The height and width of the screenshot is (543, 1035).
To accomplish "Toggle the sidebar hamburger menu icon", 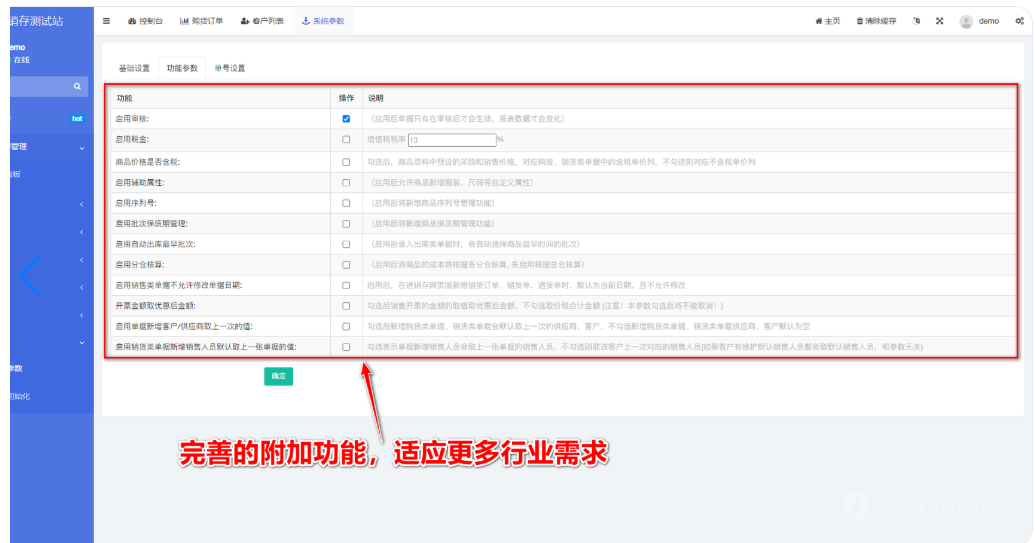I will (x=107, y=21).
